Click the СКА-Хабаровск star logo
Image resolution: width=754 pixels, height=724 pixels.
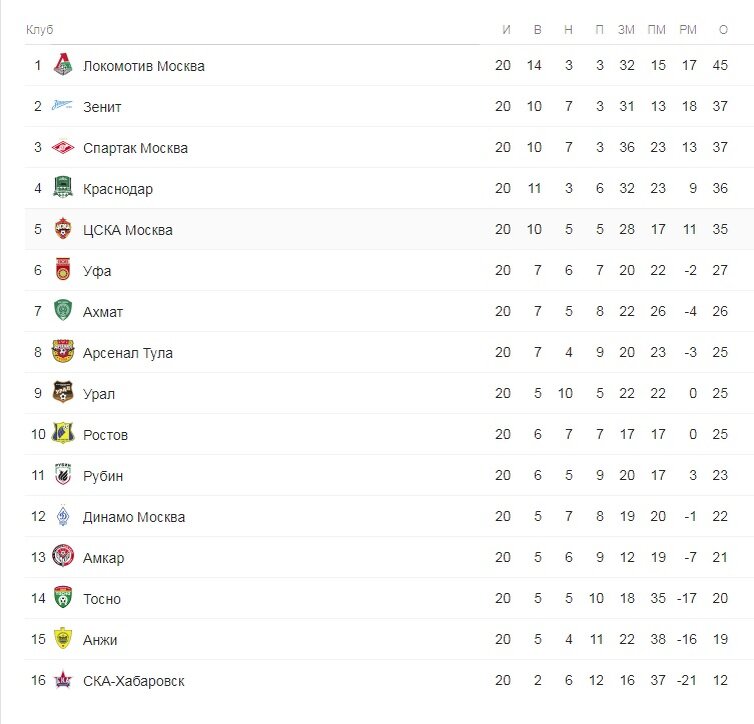point(63,680)
